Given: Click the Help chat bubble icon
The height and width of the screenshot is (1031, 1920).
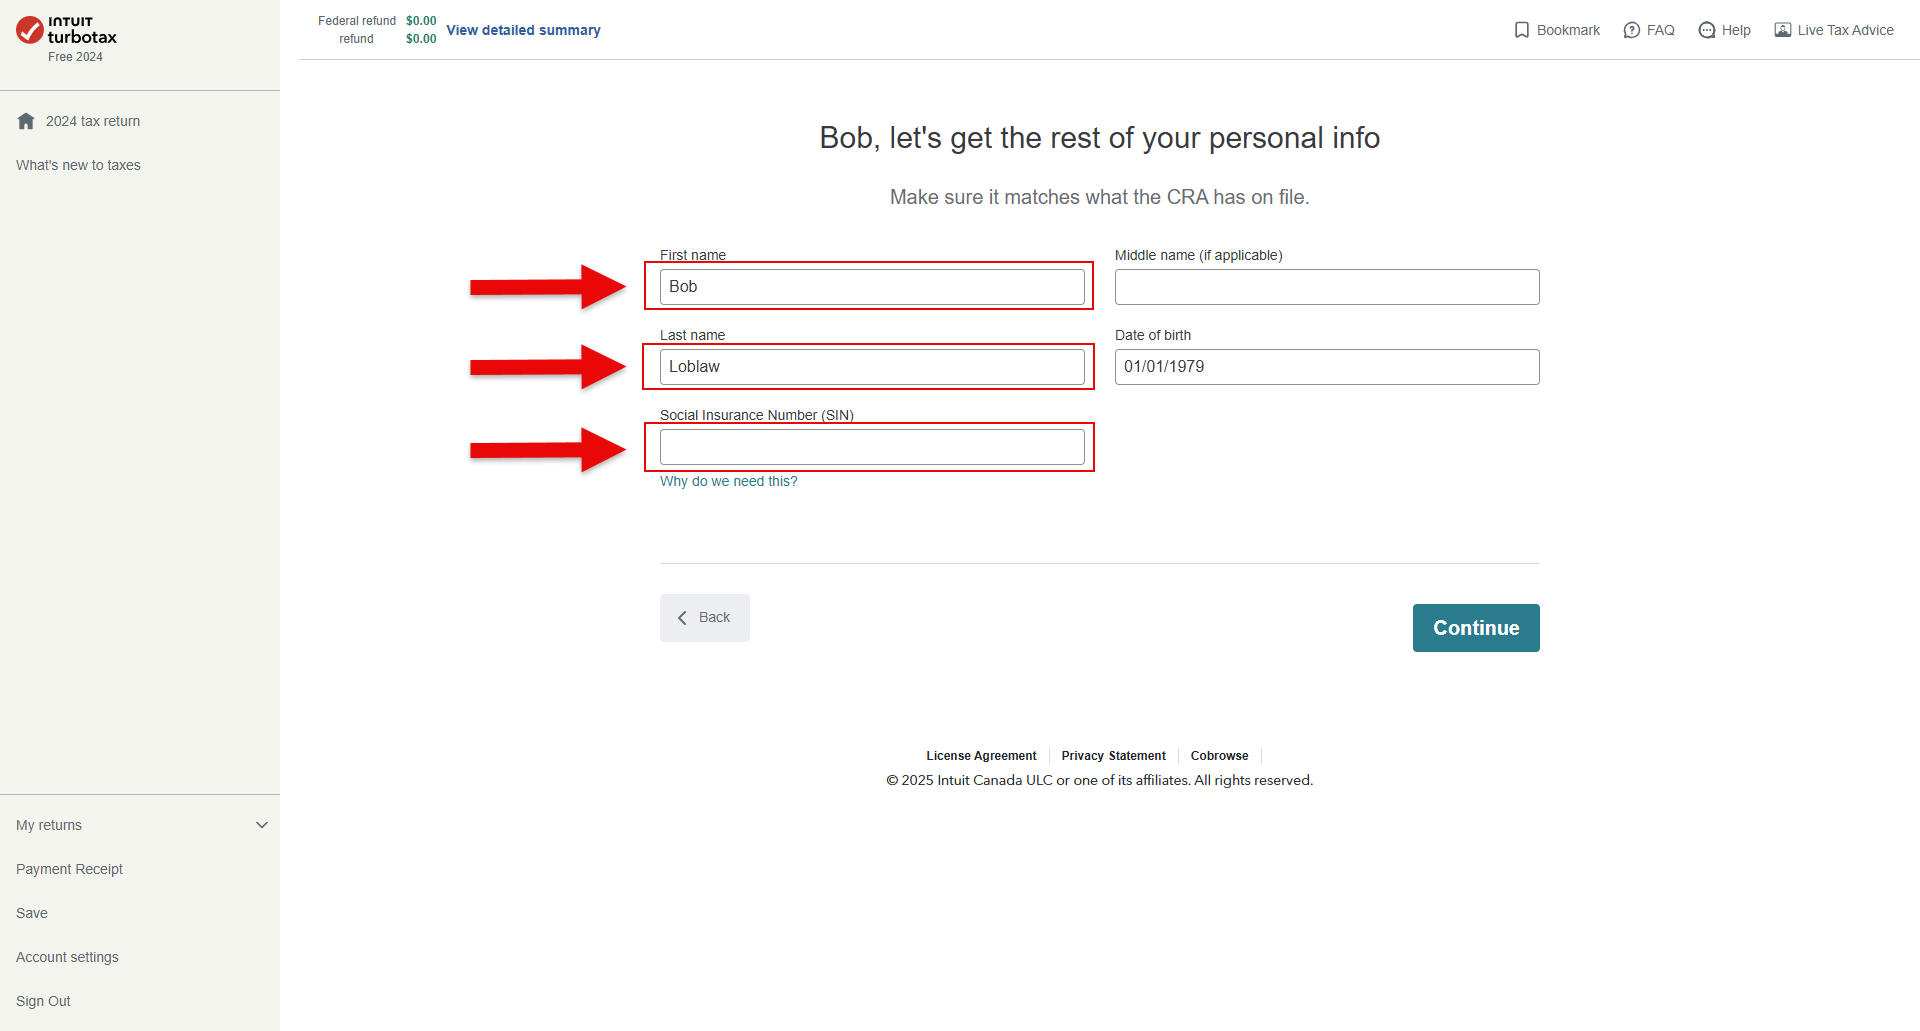Looking at the screenshot, I should point(1707,30).
